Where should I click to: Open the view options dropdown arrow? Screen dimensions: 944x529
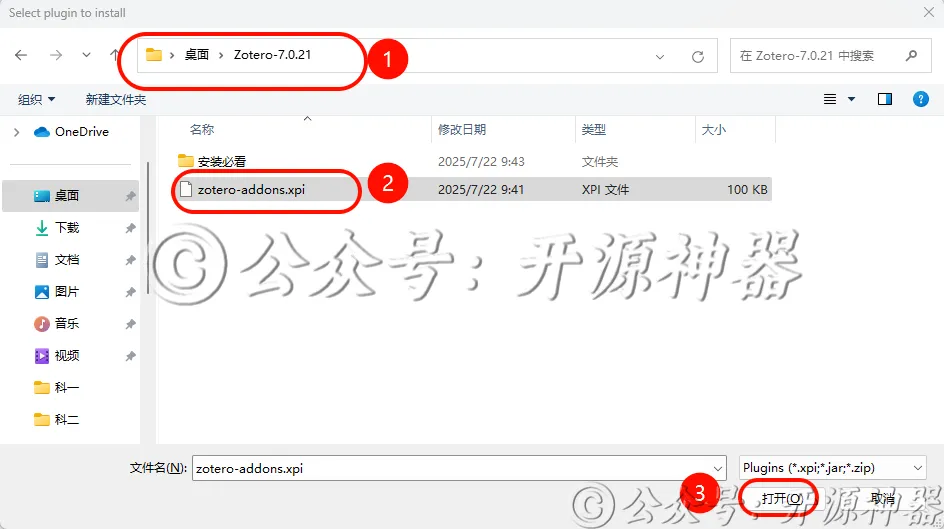[x=851, y=99]
